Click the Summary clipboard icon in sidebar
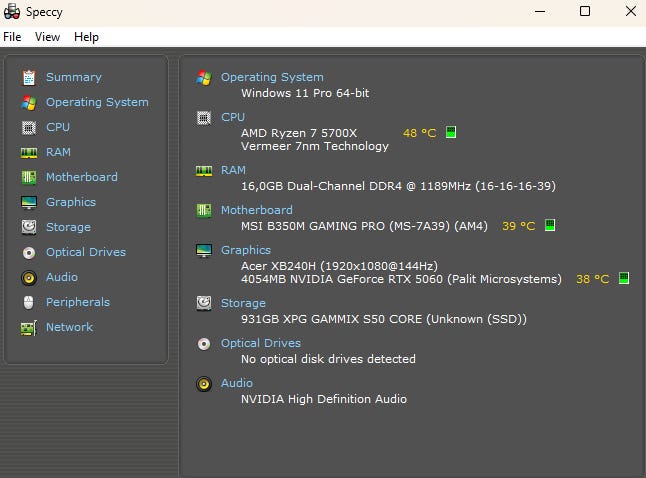 tap(28, 77)
